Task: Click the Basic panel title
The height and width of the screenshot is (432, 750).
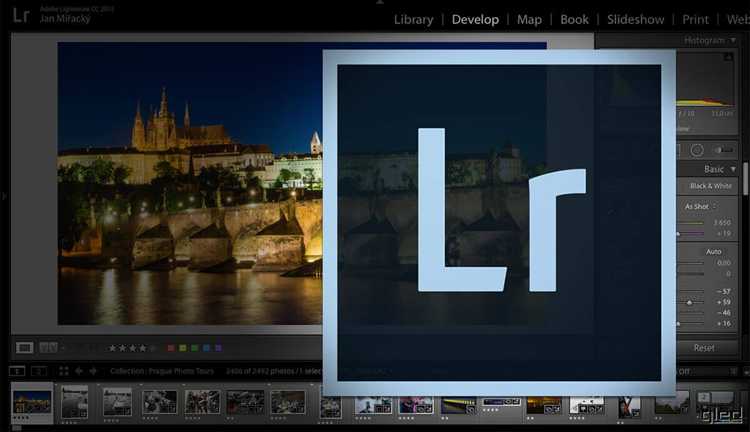Action: (714, 169)
